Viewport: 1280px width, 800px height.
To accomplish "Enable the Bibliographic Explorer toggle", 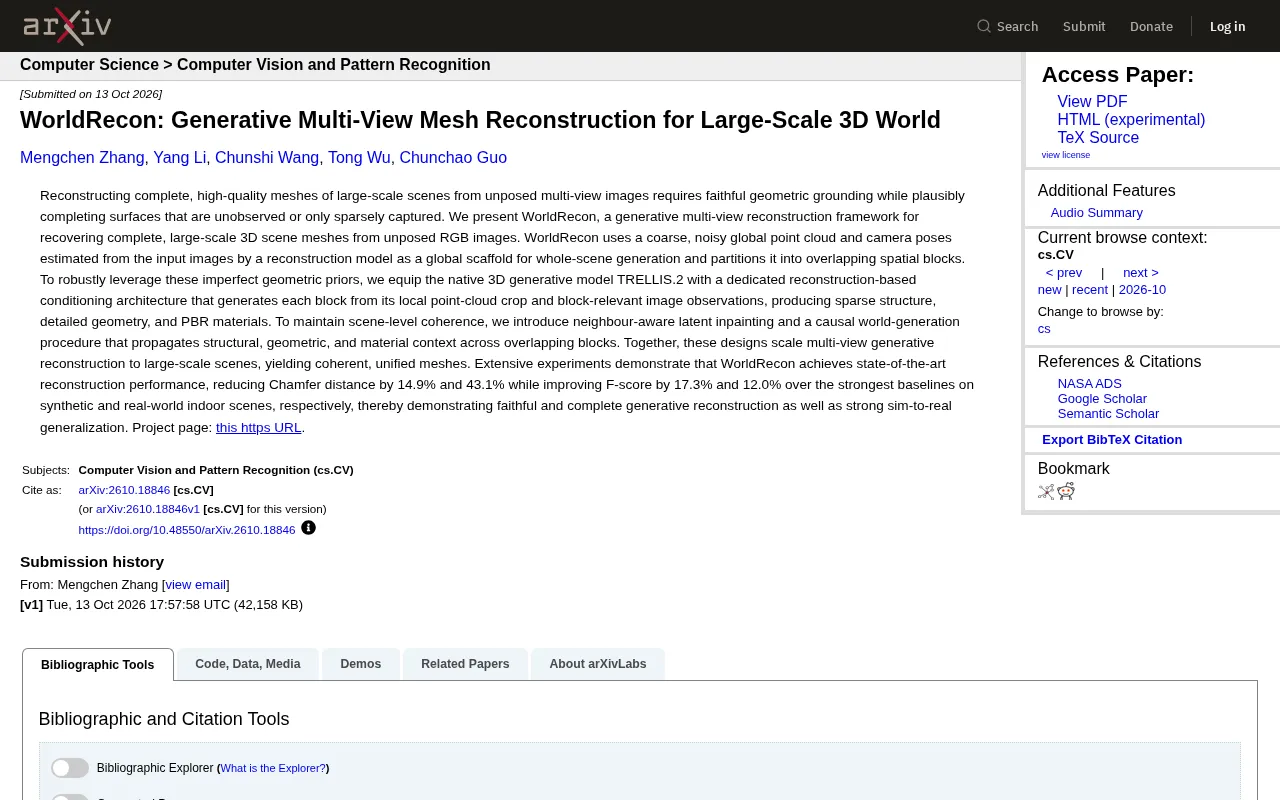I will tap(70, 768).
